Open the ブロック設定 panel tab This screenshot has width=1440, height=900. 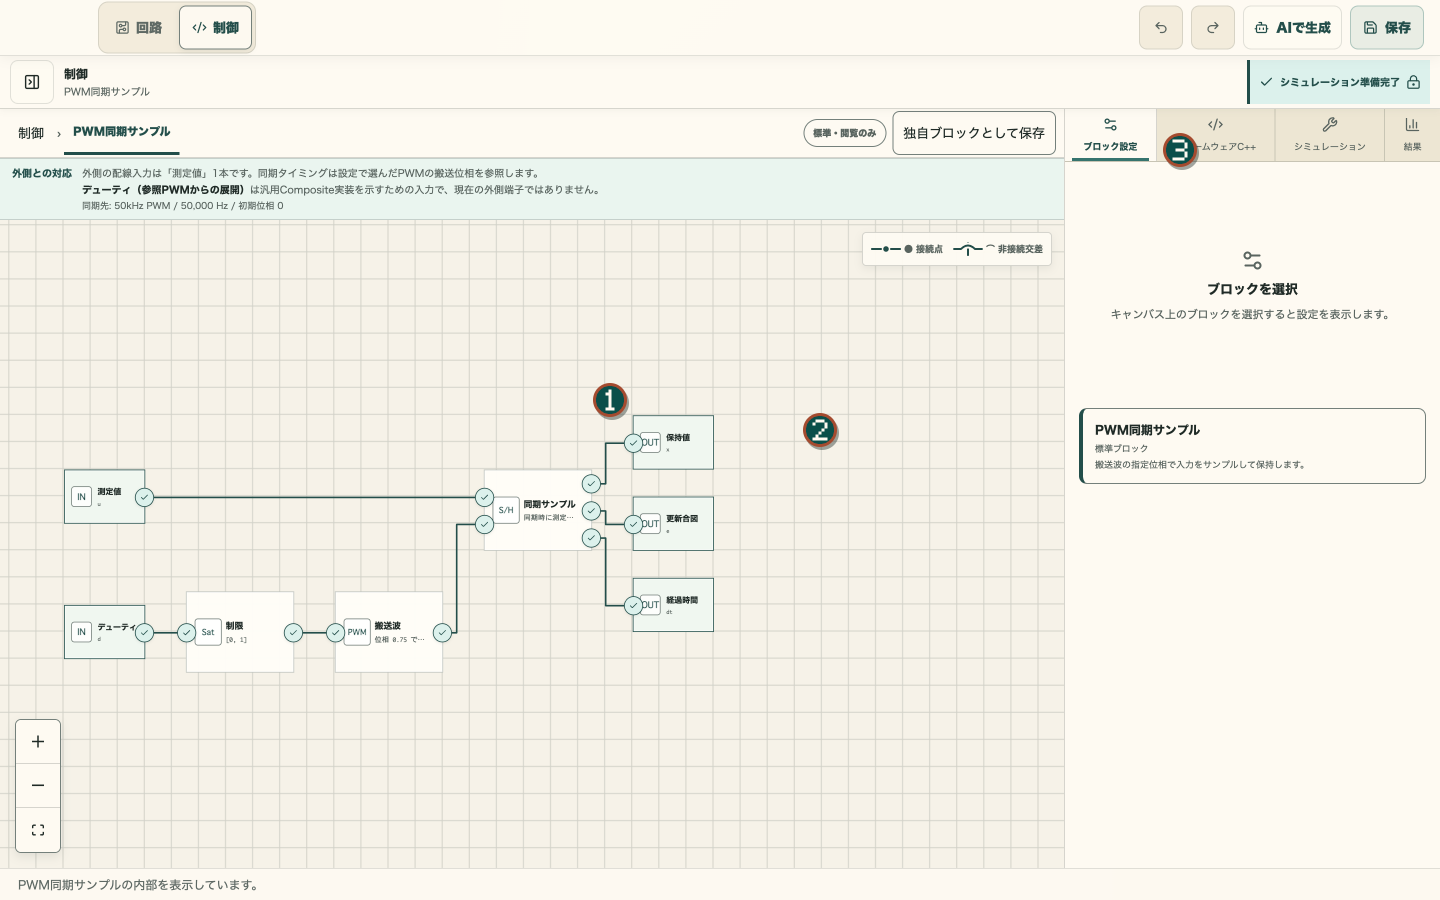[x=1110, y=135]
